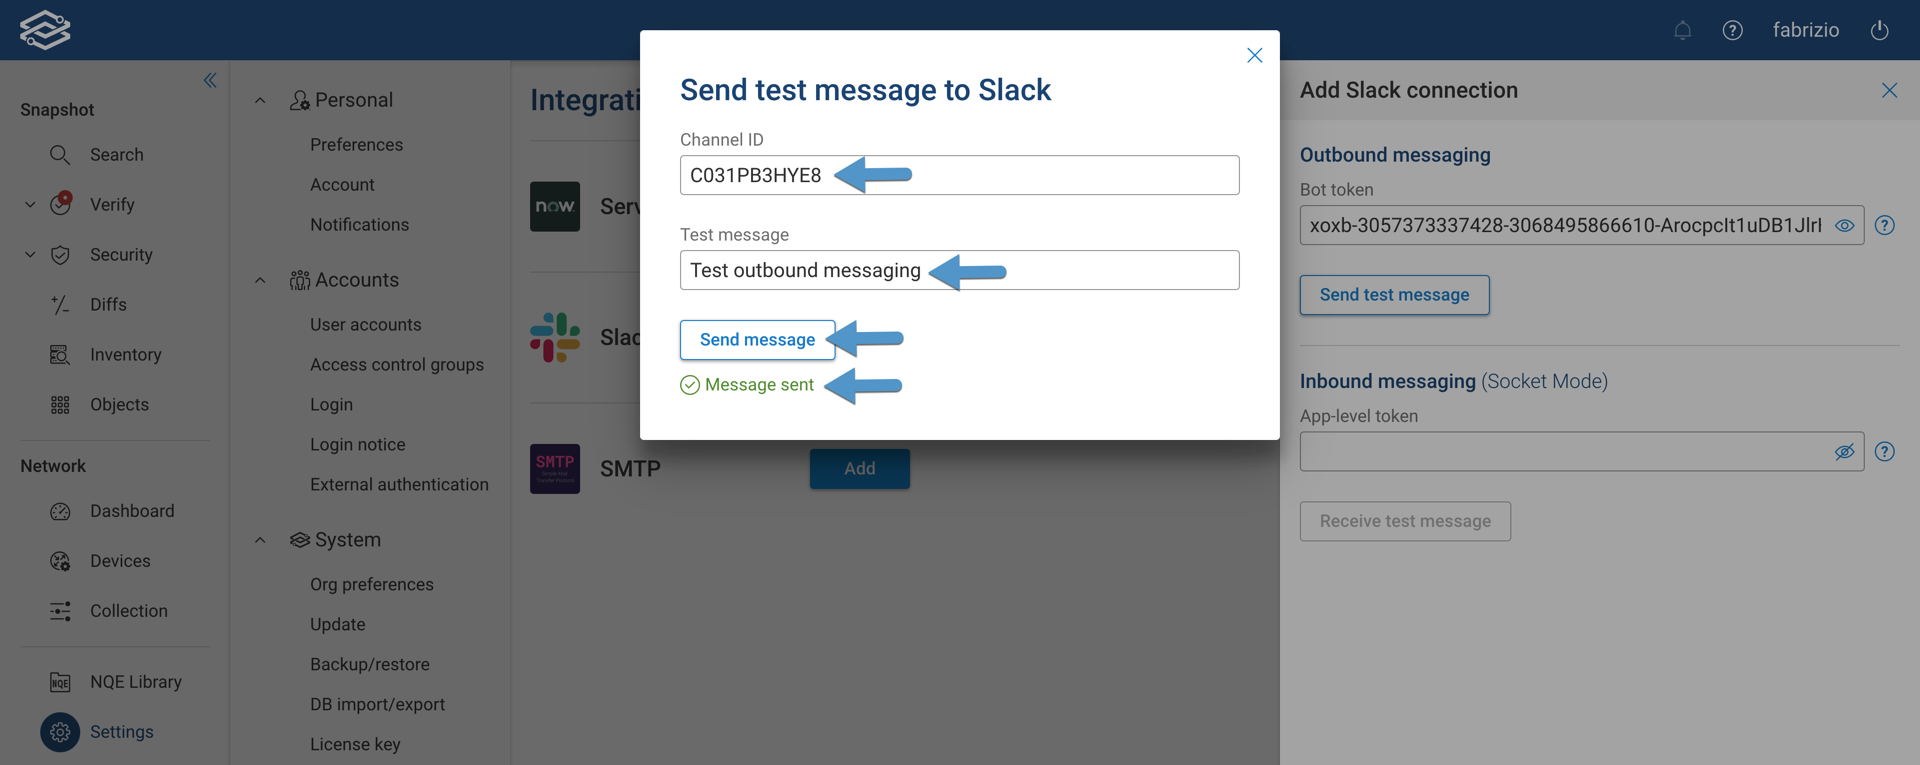Collapse the Accounts section chevron
Screen dimensions: 1920x765
(260, 279)
